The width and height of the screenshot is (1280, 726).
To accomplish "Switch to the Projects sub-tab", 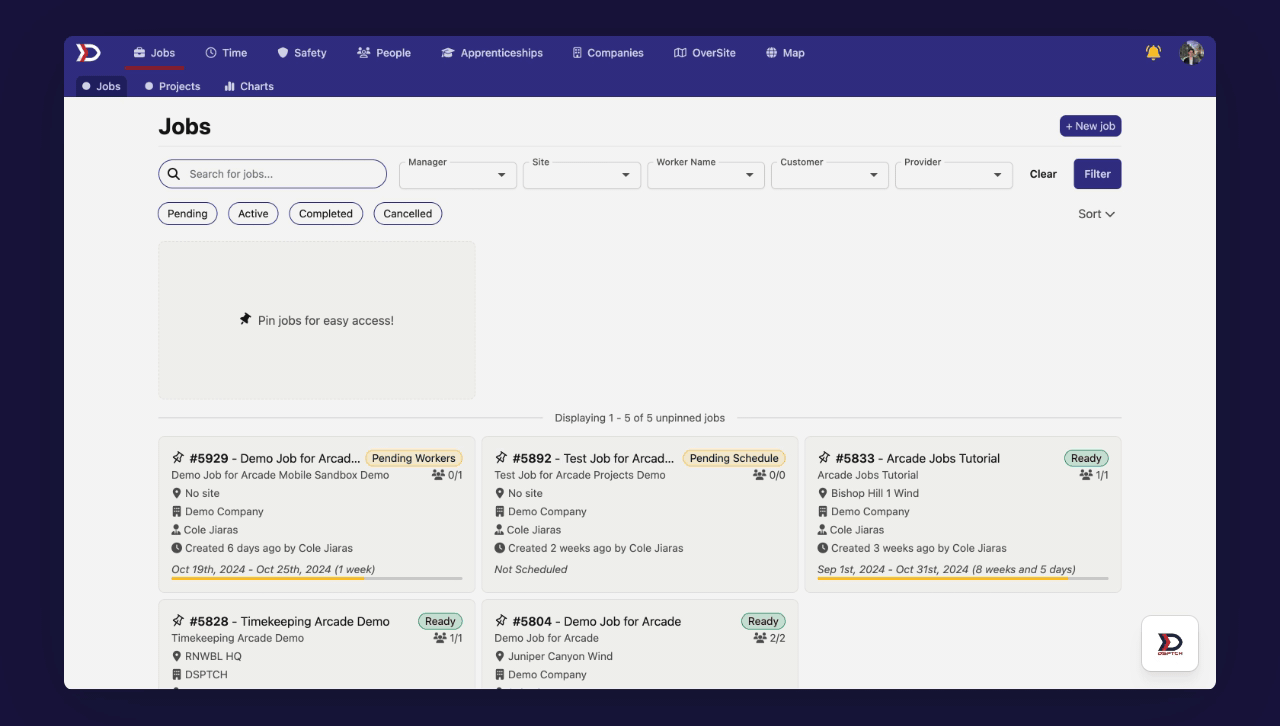I will pos(172,86).
